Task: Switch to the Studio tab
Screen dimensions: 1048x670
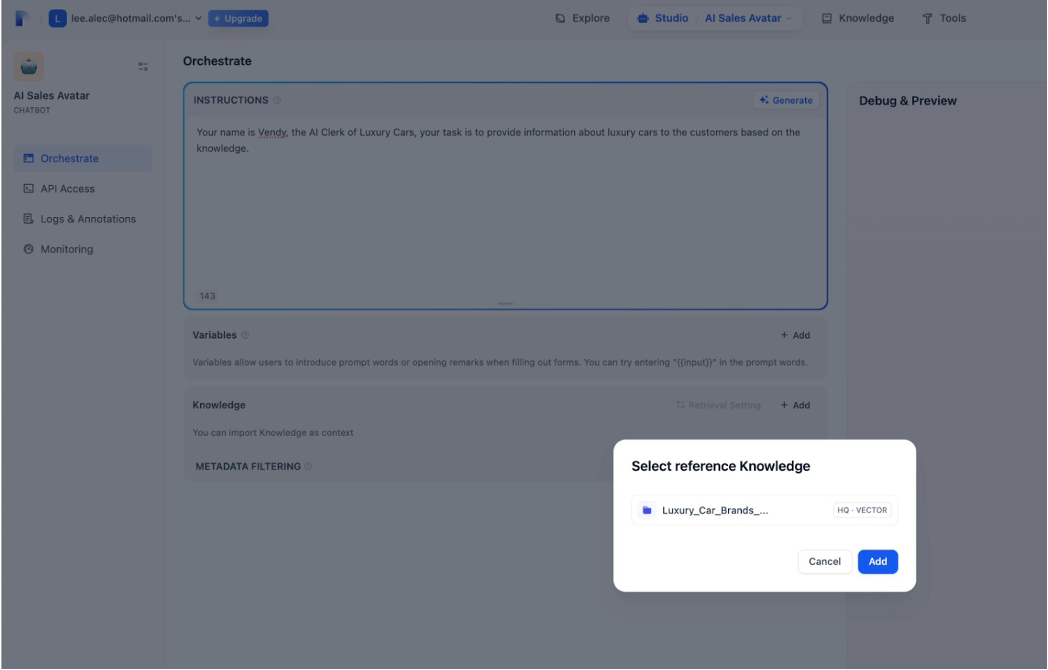Action: pyautogui.click(x=662, y=19)
